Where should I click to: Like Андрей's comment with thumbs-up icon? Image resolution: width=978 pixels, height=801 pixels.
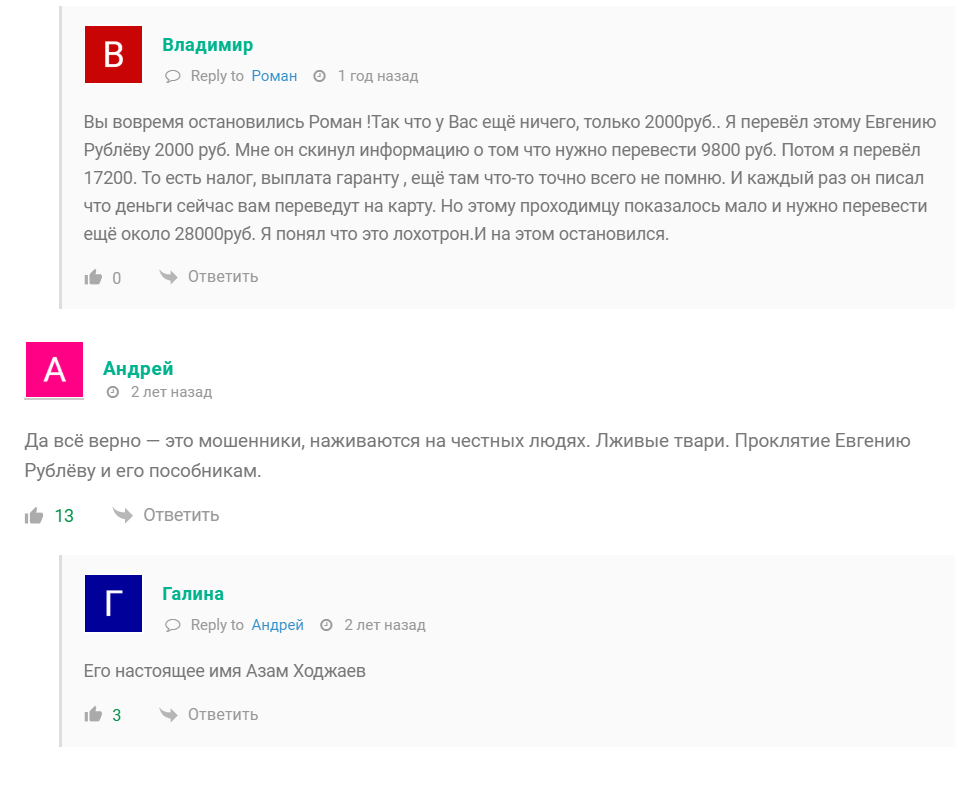[34, 515]
